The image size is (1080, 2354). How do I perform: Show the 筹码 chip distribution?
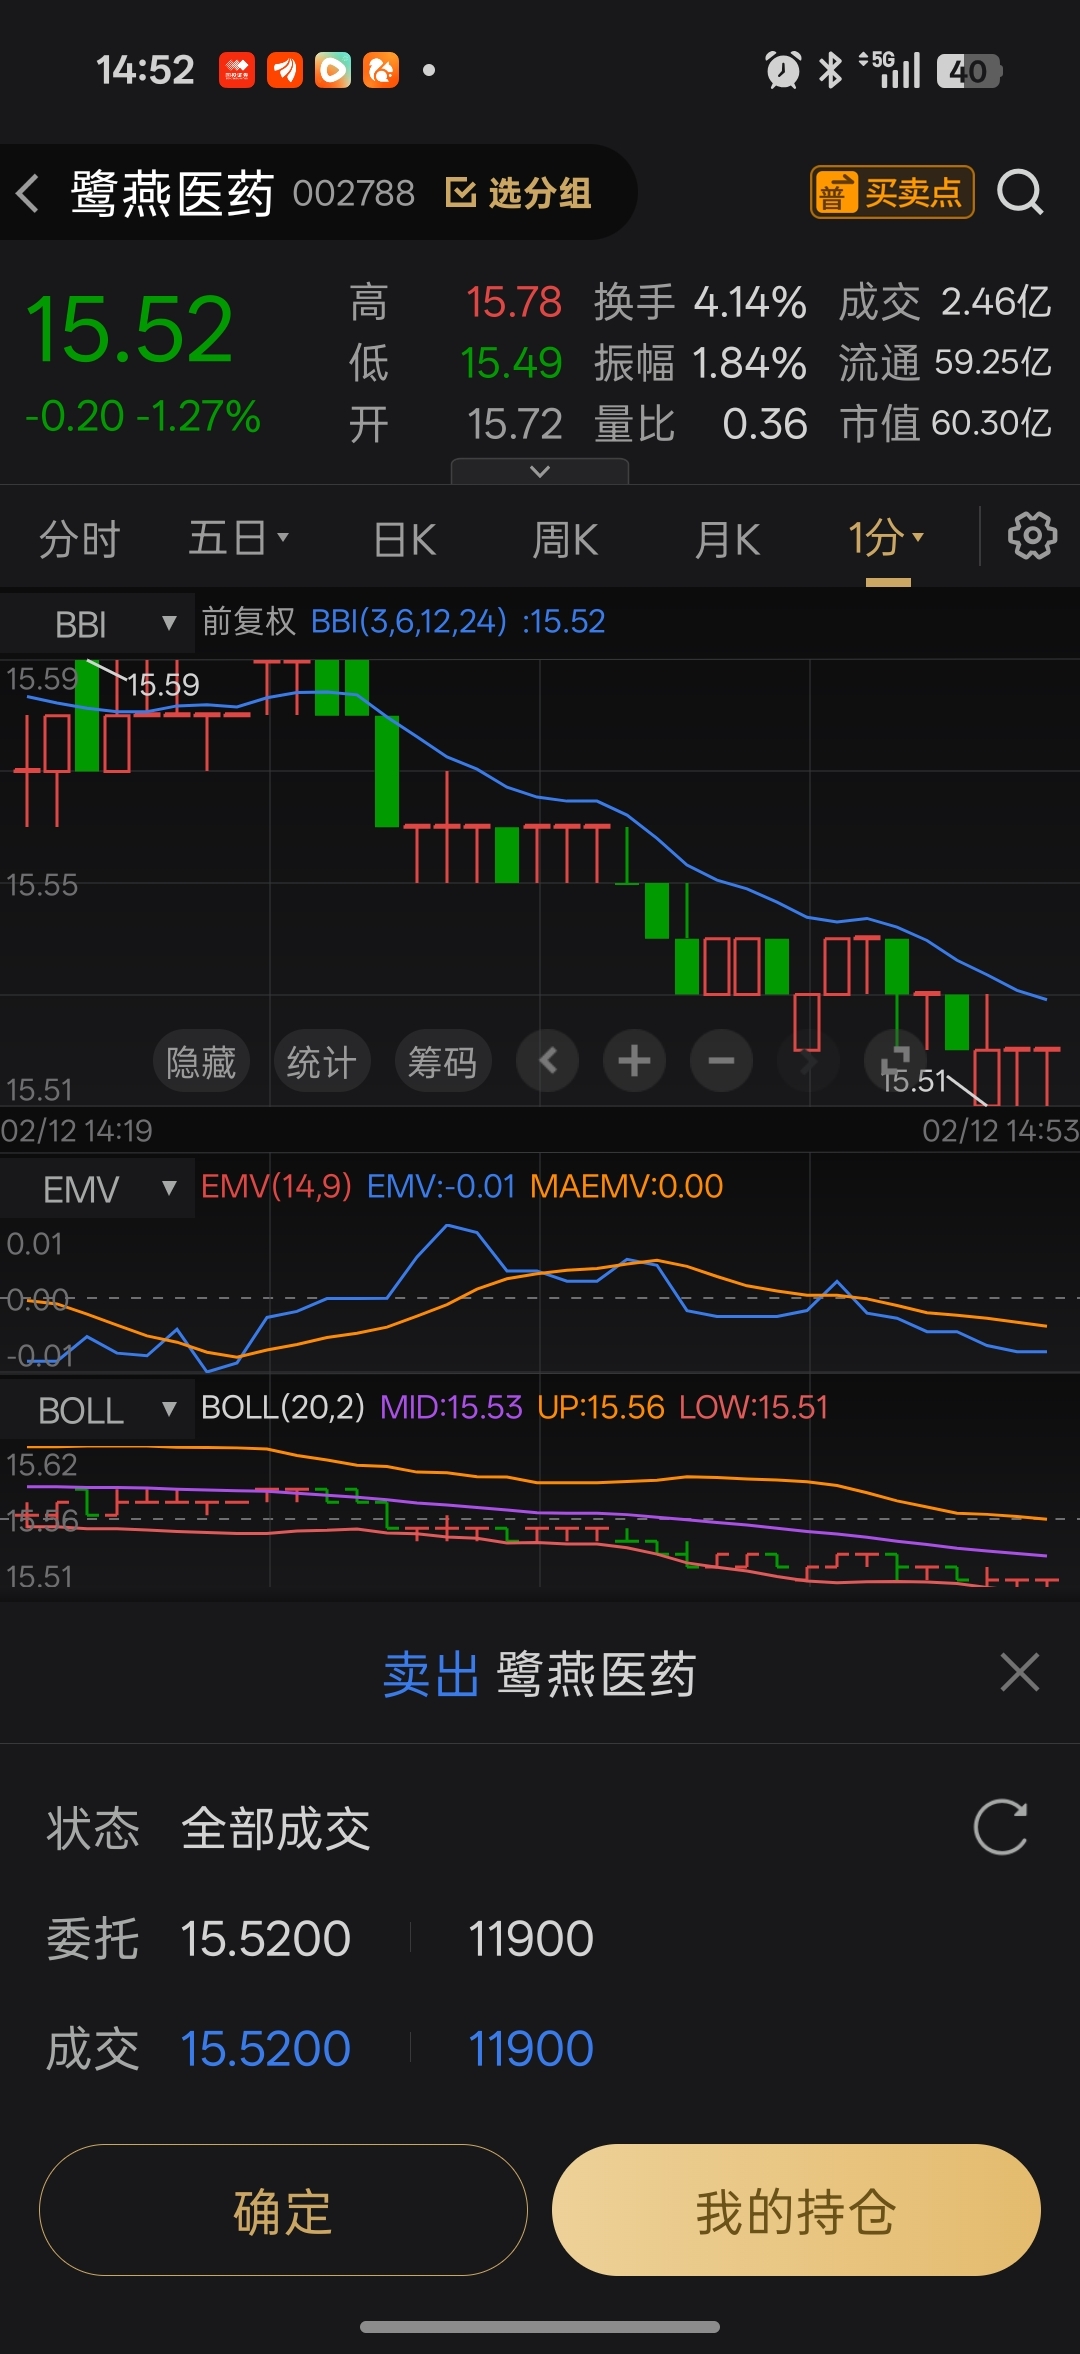[x=443, y=1061]
